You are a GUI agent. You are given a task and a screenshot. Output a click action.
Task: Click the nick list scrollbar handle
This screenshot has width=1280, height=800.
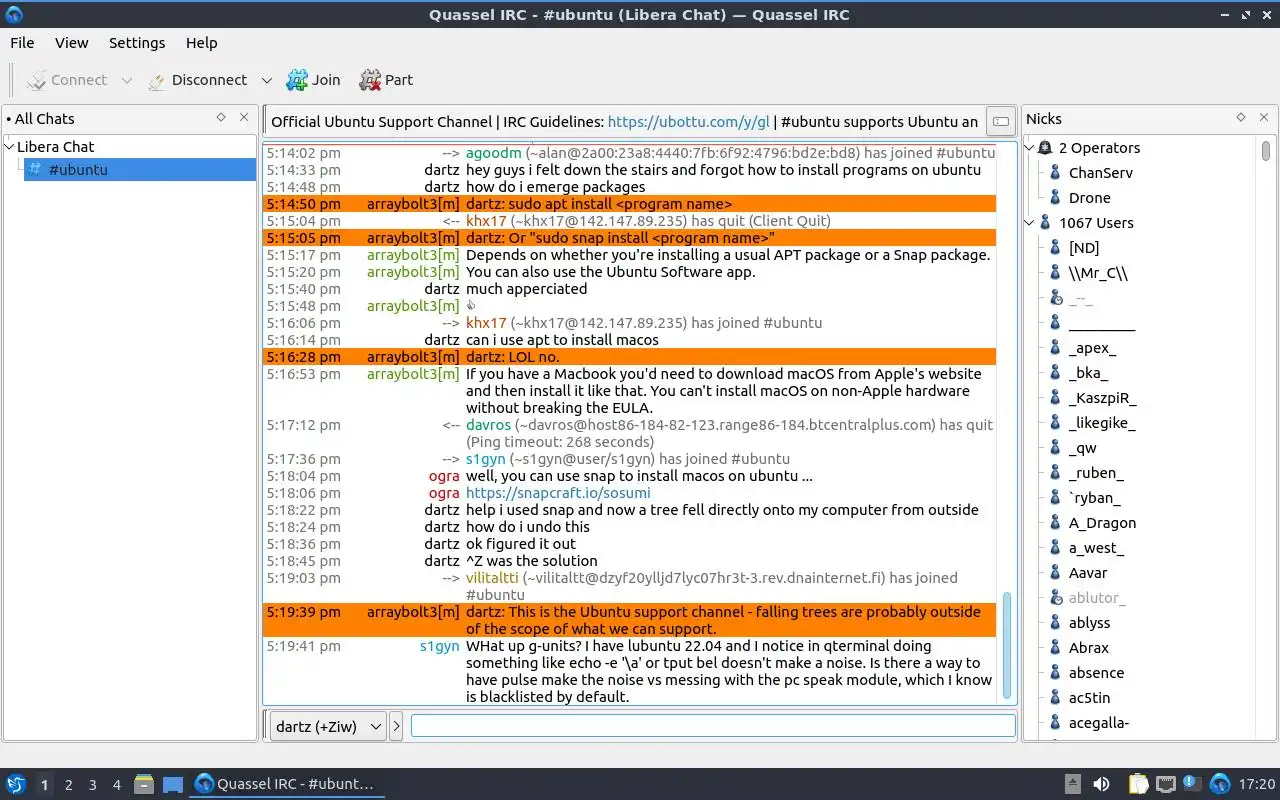tap(1266, 151)
